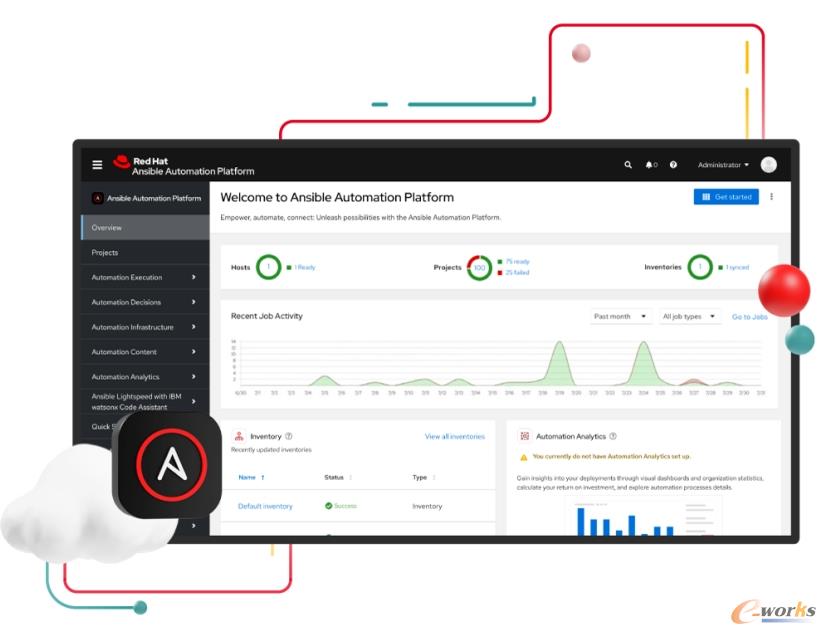The height and width of the screenshot is (634, 826).
Task: Open the Administrator user dropdown
Action: click(723, 165)
